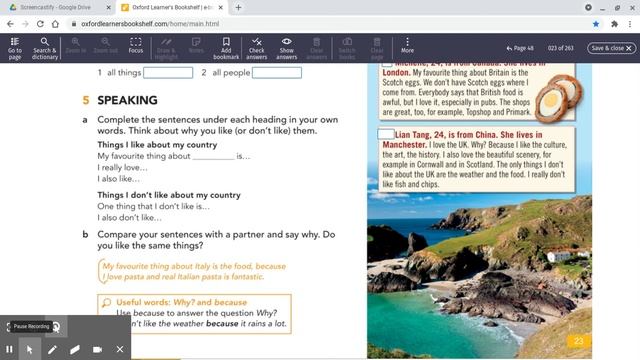Fill in the 'all people' answer box
The width and height of the screenshot is (640, 360).
[277, 73]
